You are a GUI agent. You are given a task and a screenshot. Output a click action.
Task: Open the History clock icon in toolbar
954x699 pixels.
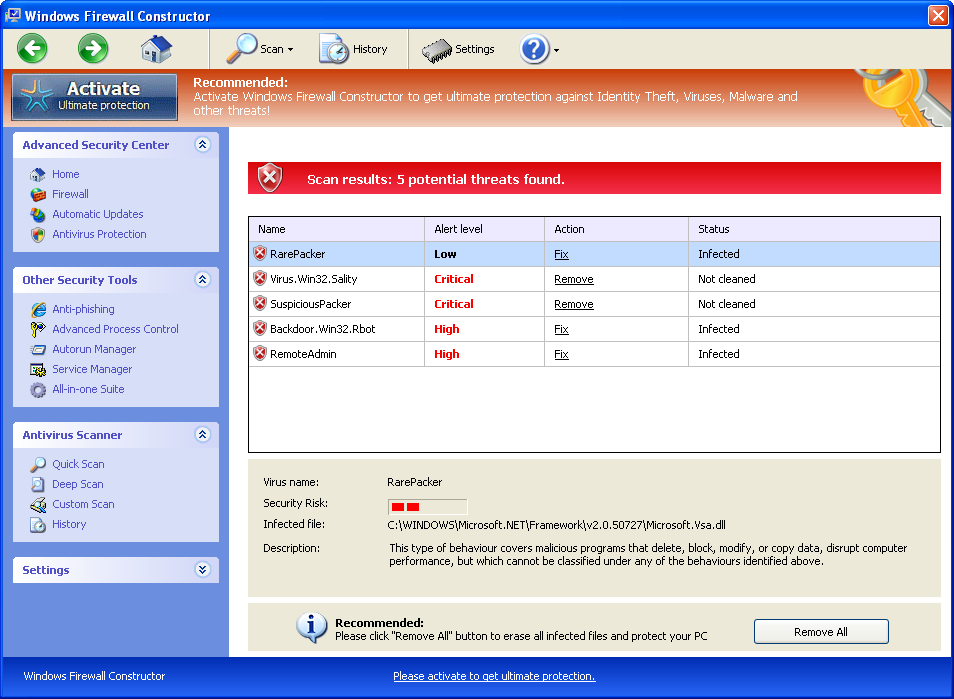point(333,49)
